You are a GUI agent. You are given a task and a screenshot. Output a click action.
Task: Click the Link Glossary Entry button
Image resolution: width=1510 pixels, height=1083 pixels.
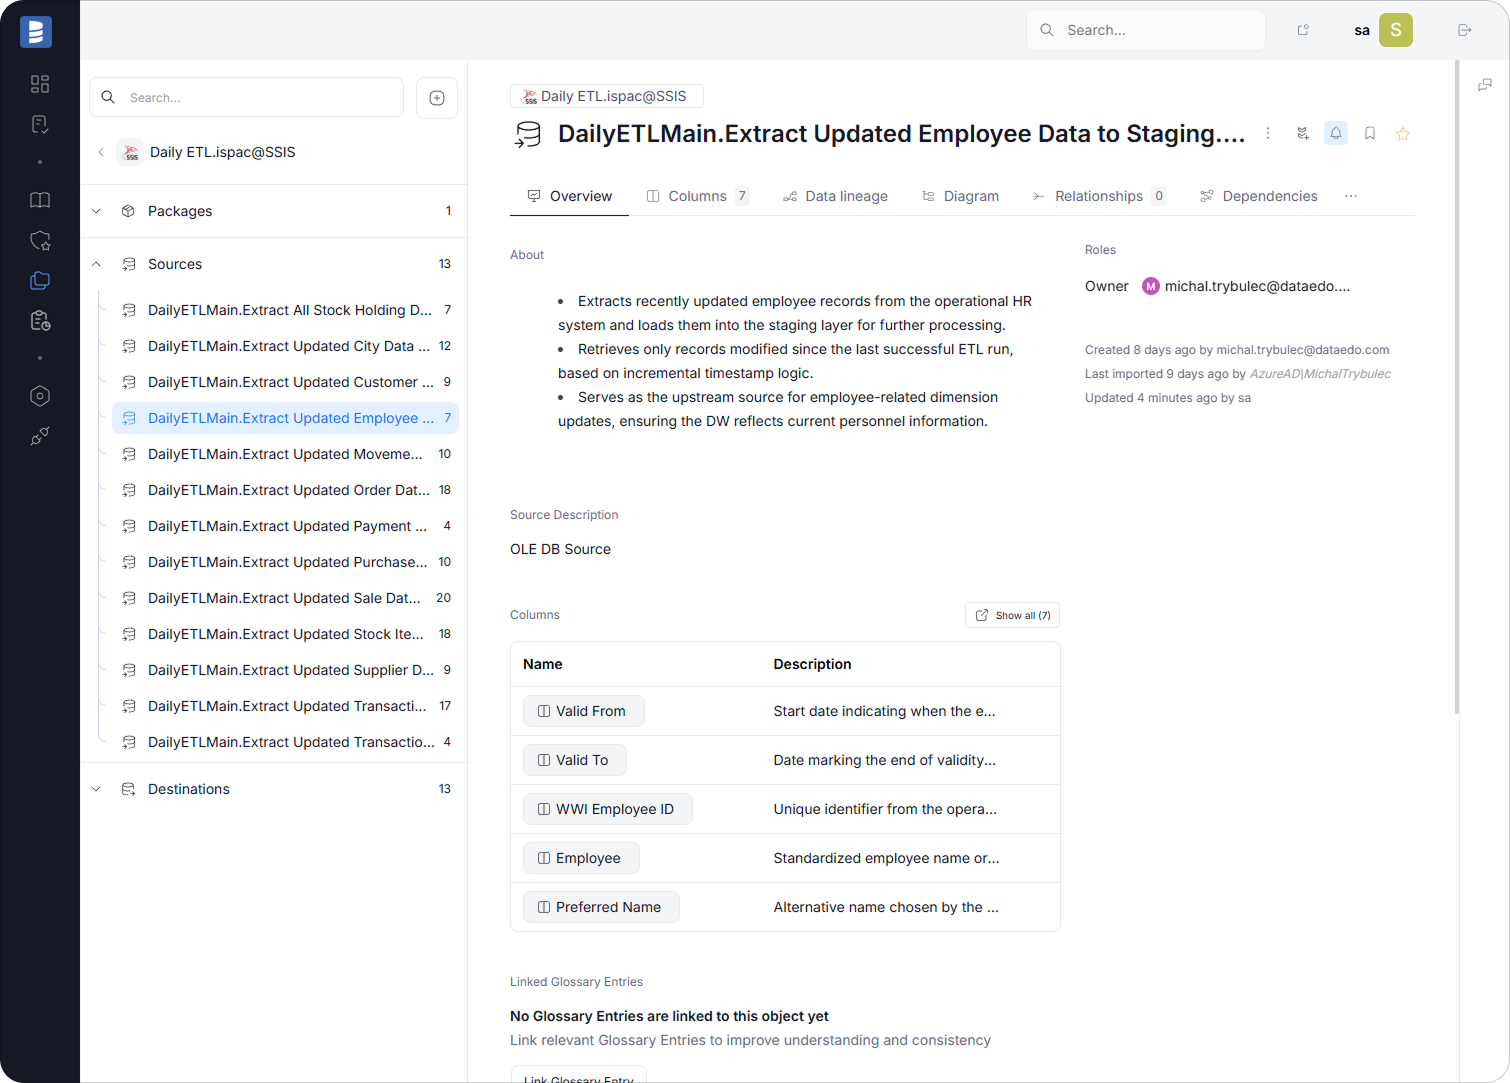(578, 1077)
